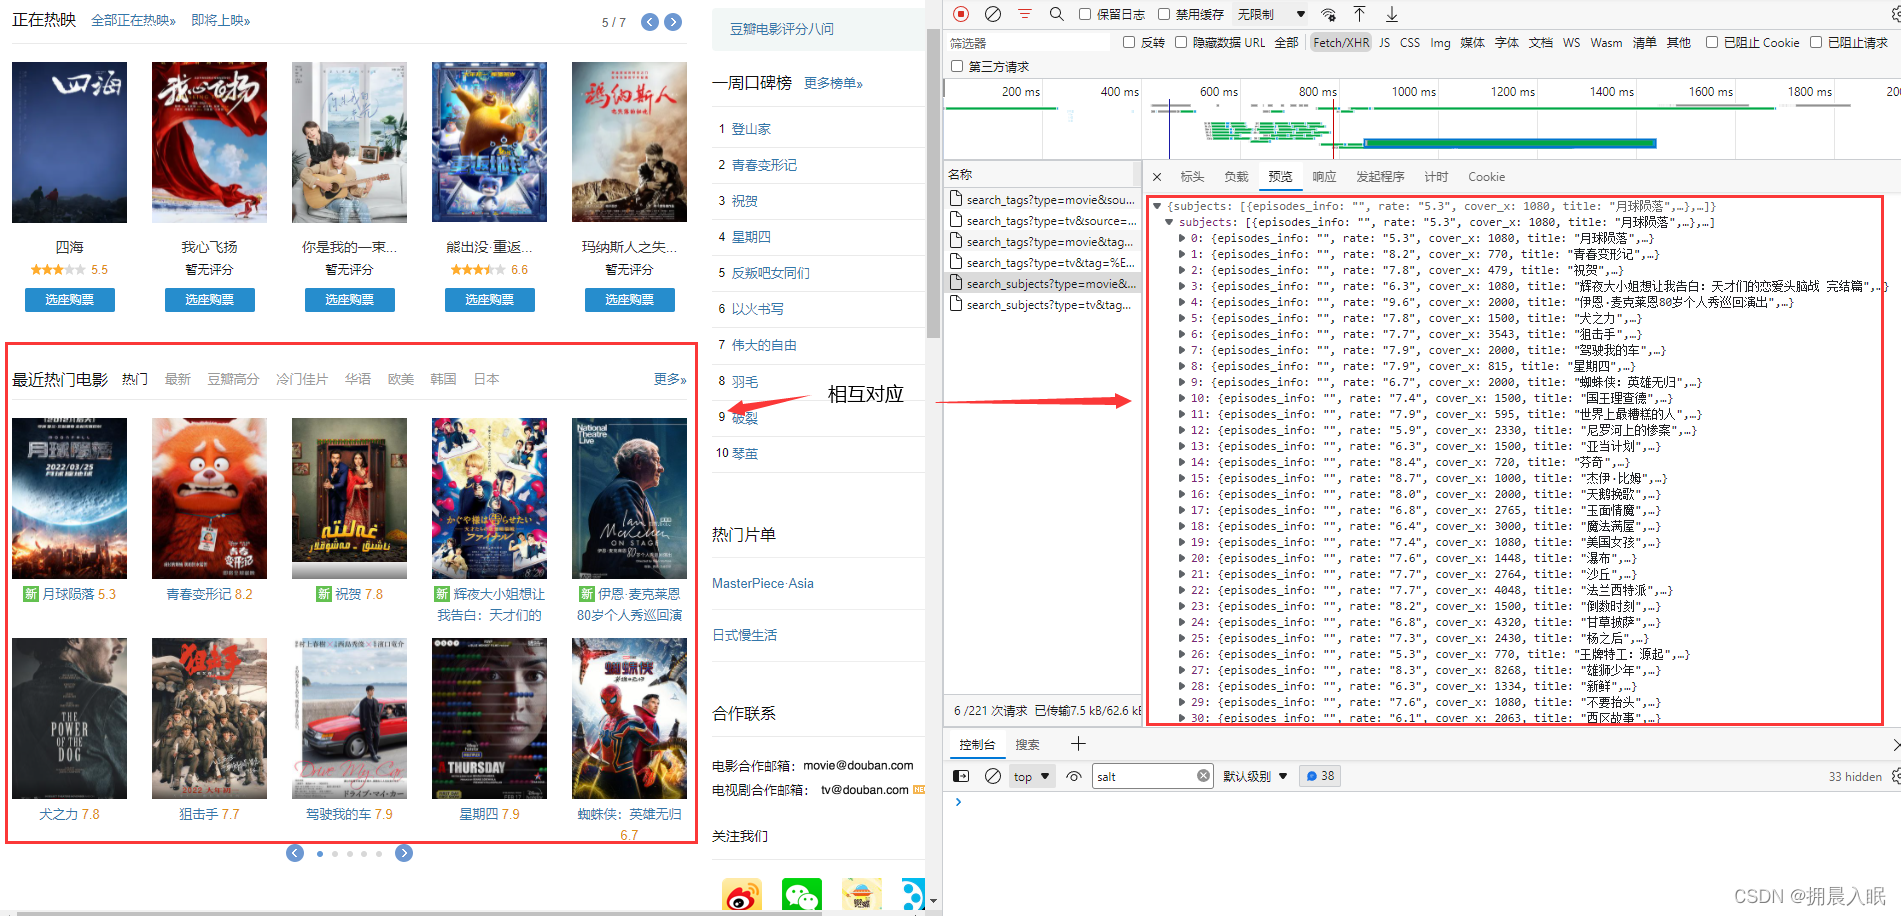Export HAR file download arrow

pyautogui.click(x=1391, y=14)
